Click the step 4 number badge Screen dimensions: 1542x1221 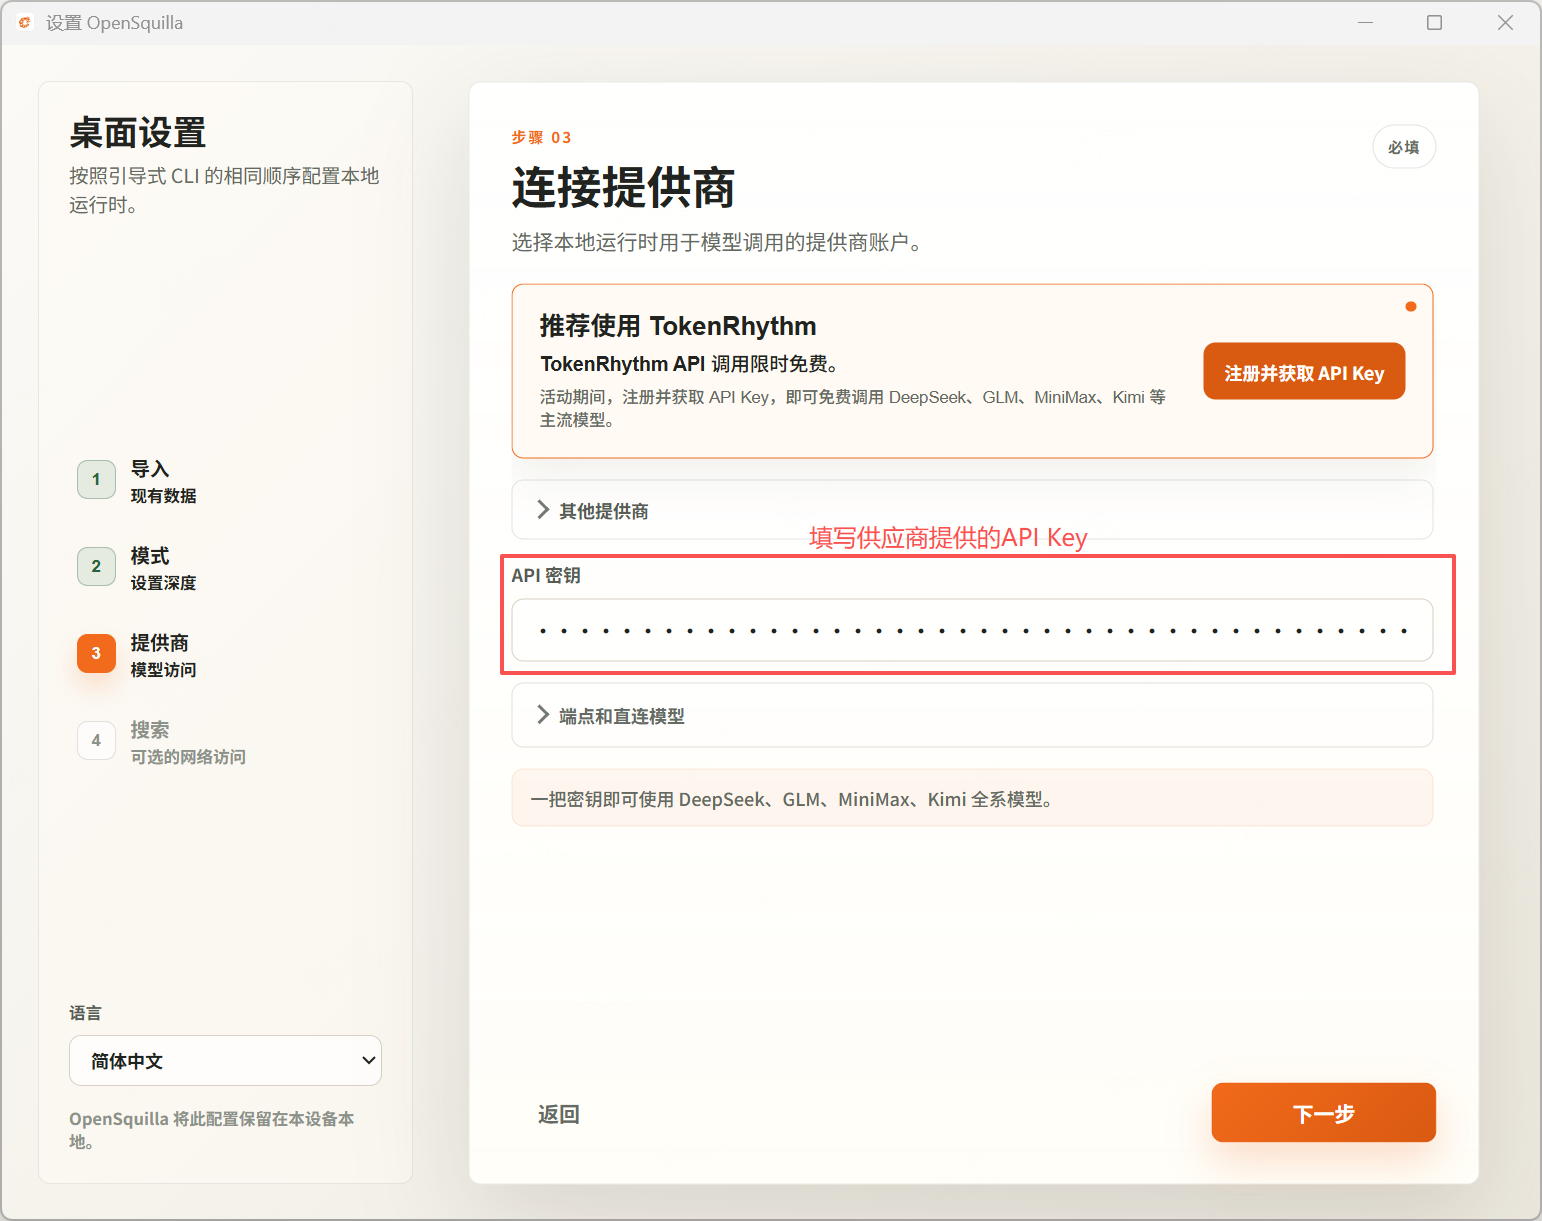[x=96, y=740]
